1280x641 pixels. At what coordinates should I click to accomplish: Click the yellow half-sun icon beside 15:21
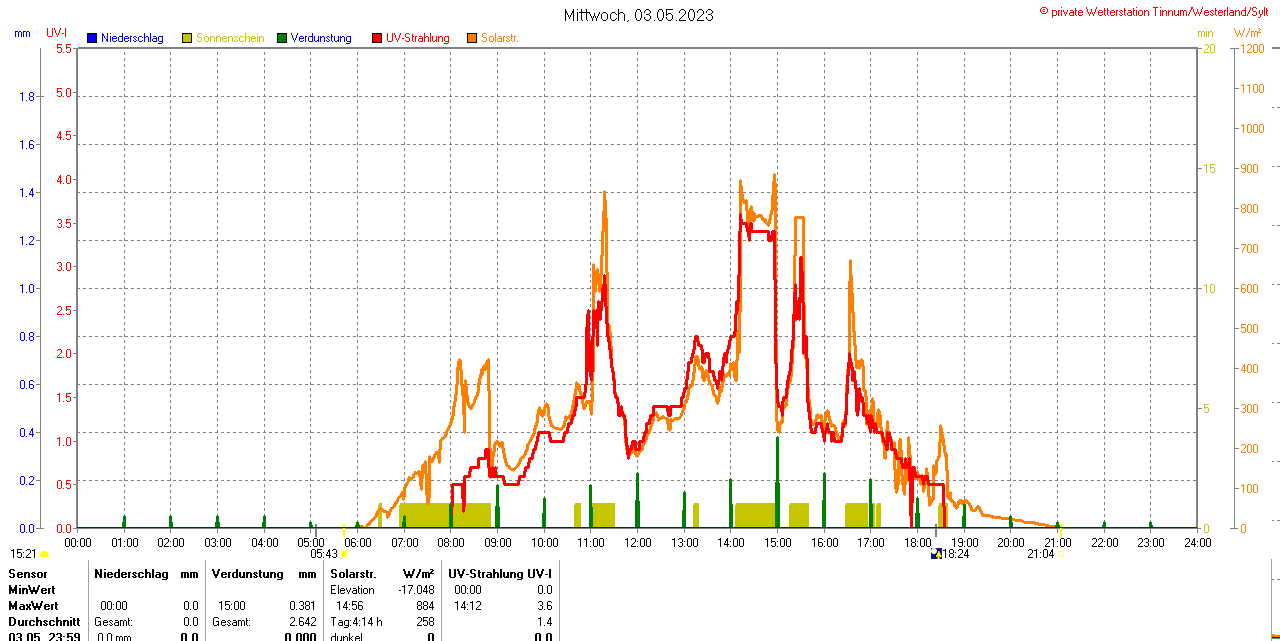(x=44, y=553)
